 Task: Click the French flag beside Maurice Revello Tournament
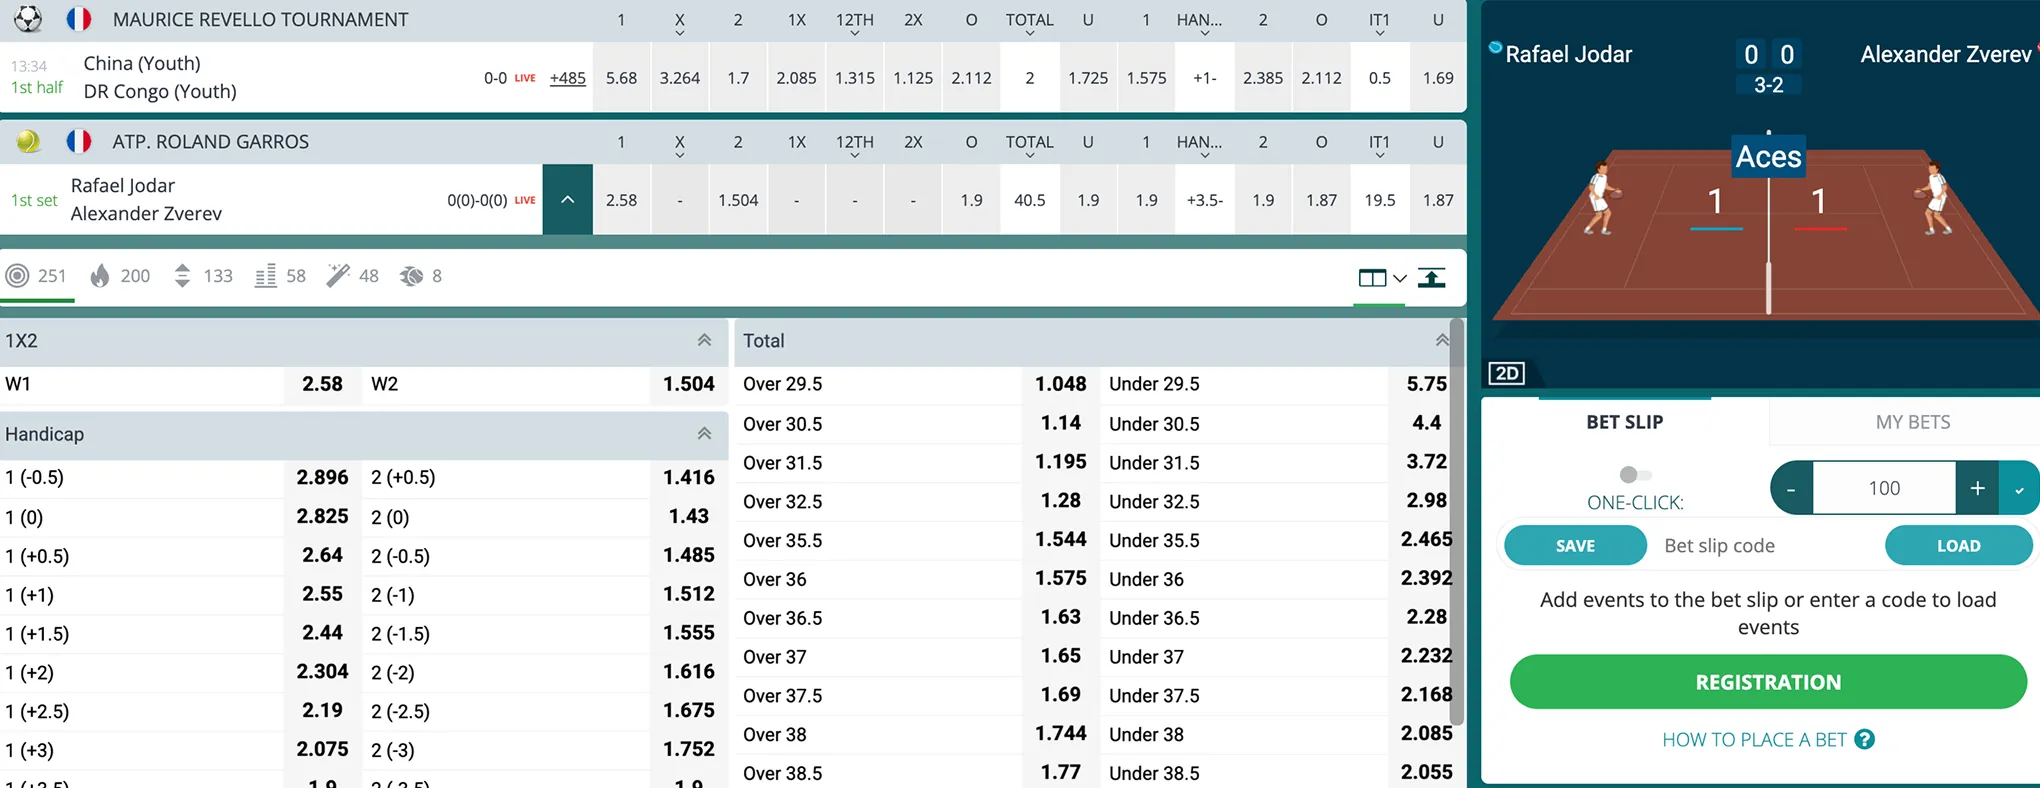(79, 19)
